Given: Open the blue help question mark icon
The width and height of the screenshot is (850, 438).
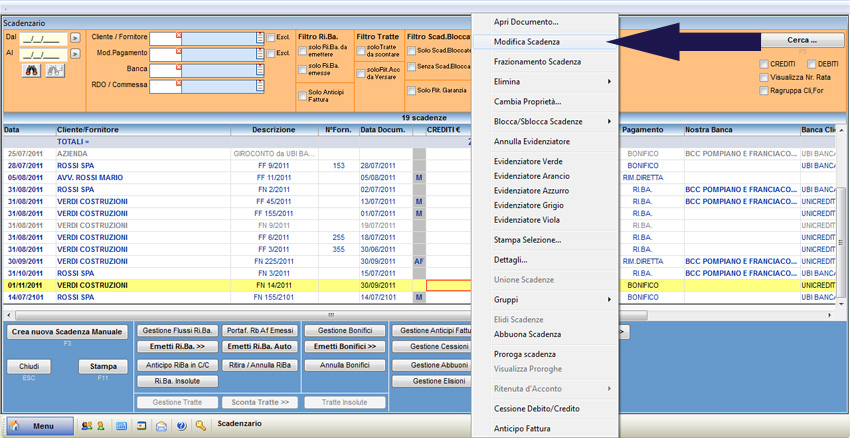Looking at the screenshot, I should [181, 426].
